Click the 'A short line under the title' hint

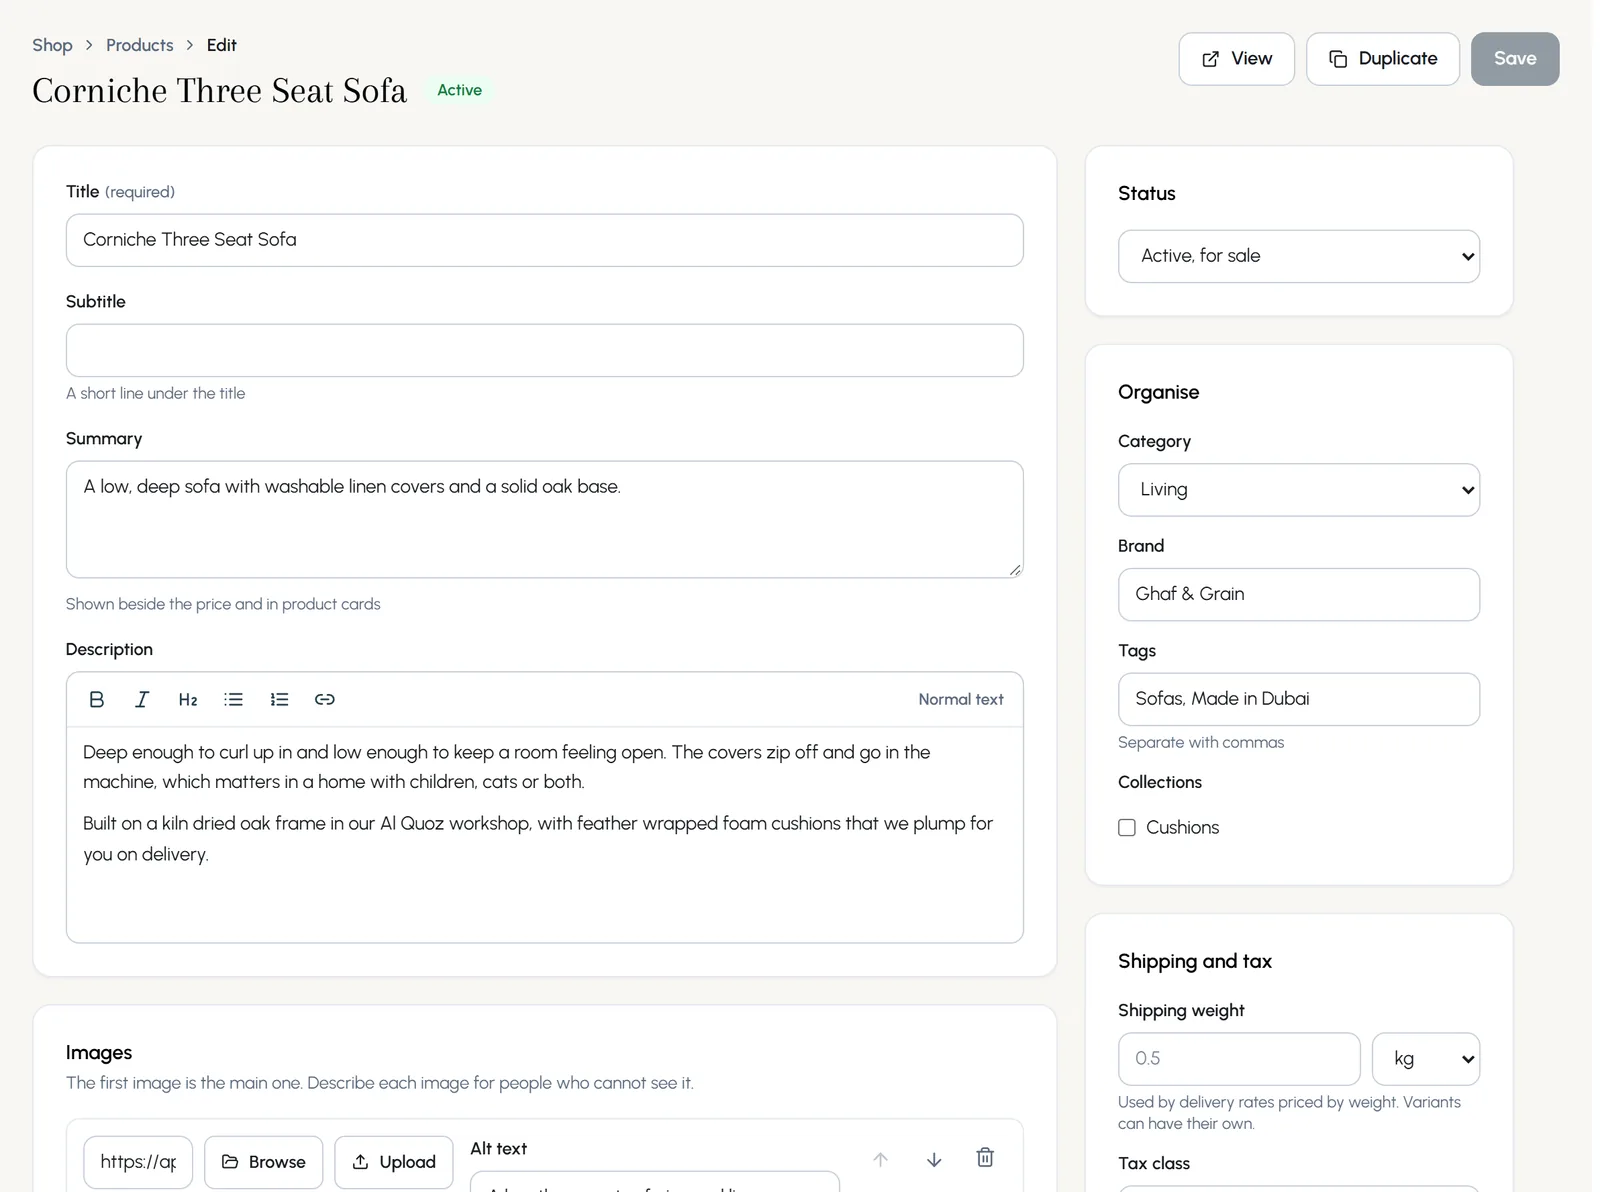[155, 393]
